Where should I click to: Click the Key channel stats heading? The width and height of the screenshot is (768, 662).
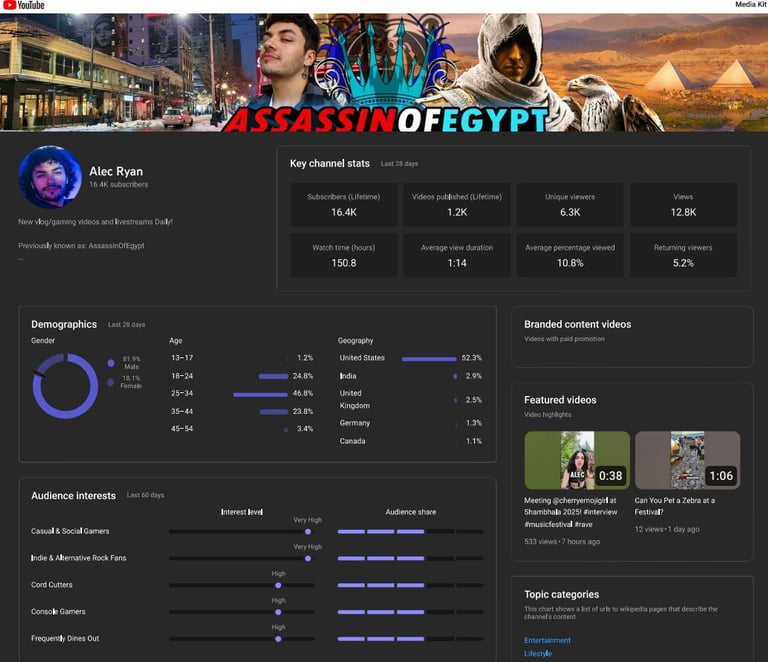pyautogui.click(x=330, y=164)
